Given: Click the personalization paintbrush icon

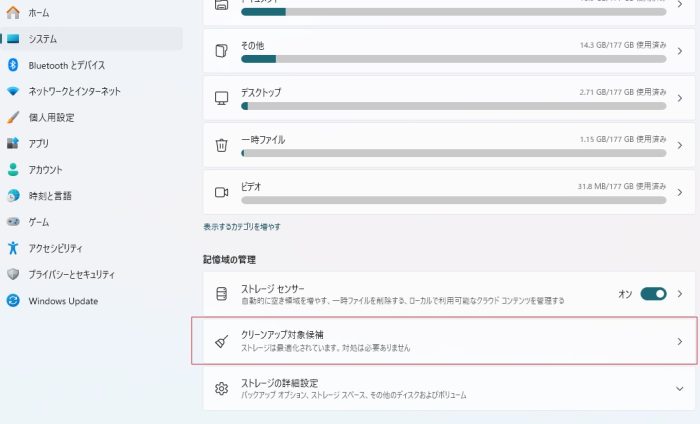Looking at the screenshot, I should coord(13,117).
